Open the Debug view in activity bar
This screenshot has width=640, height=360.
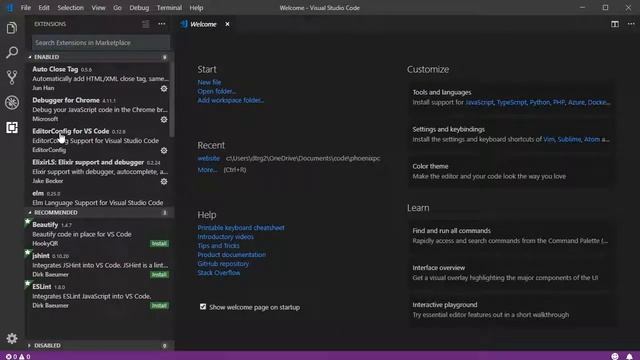pos(12,102)
